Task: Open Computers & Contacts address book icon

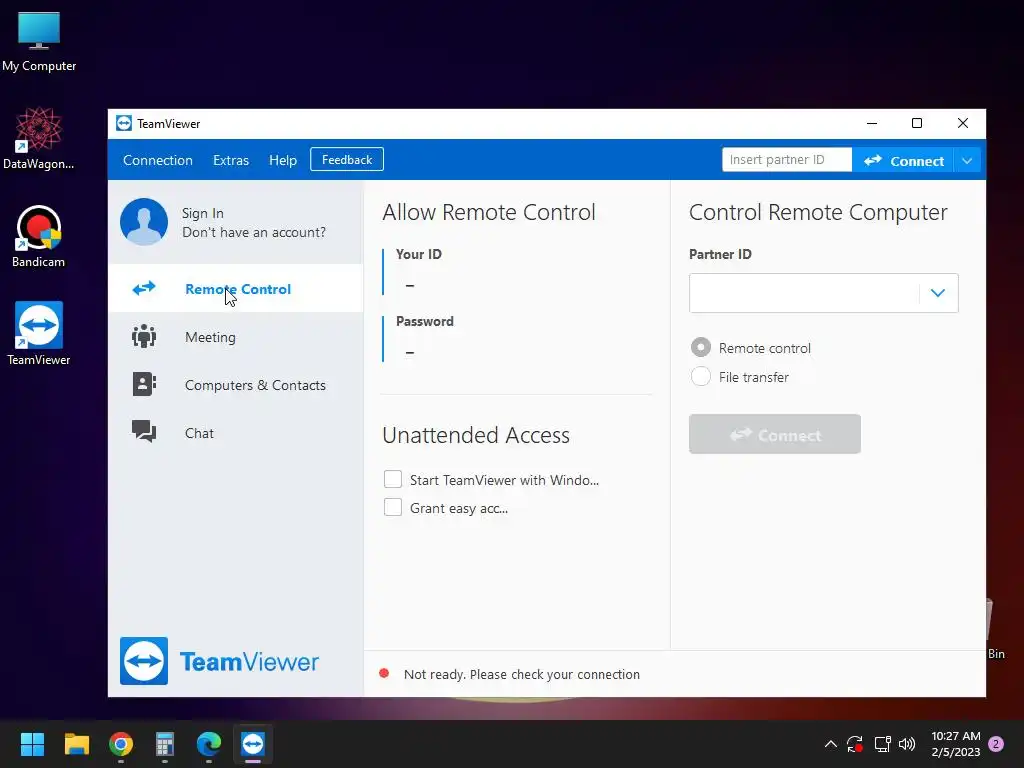Action: click(x=144, y=384)
